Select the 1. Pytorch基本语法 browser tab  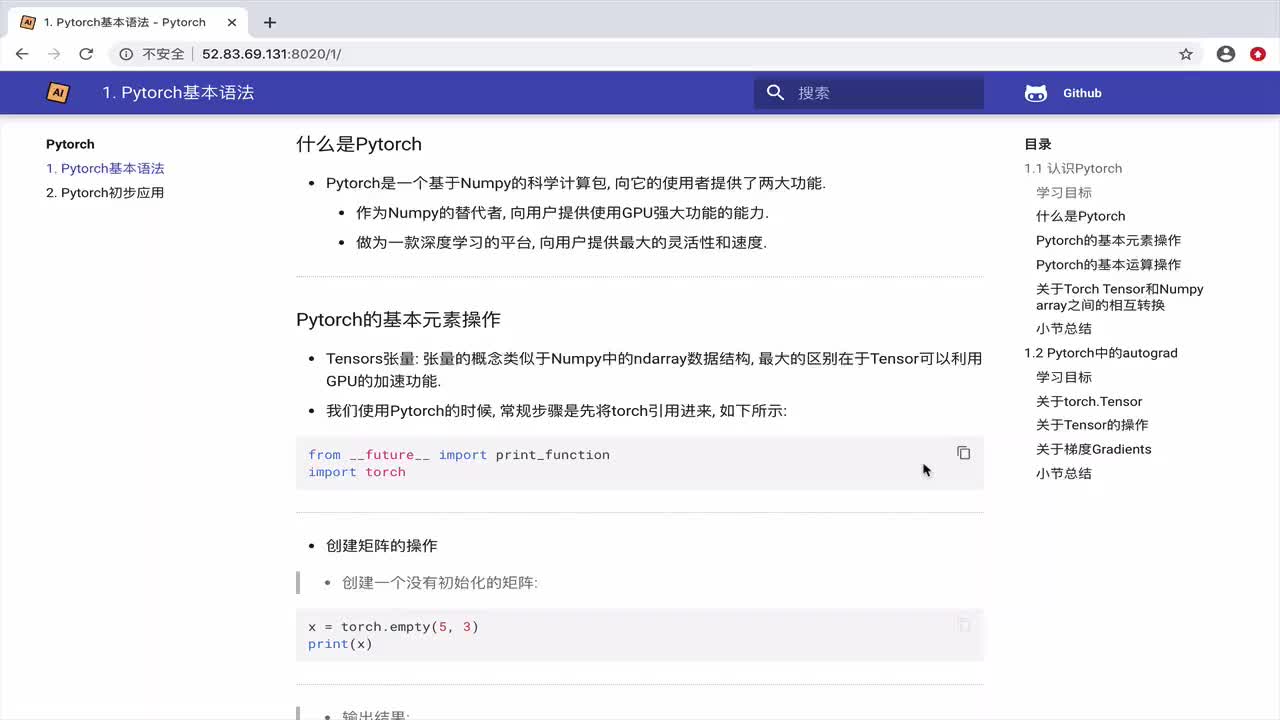126,22
